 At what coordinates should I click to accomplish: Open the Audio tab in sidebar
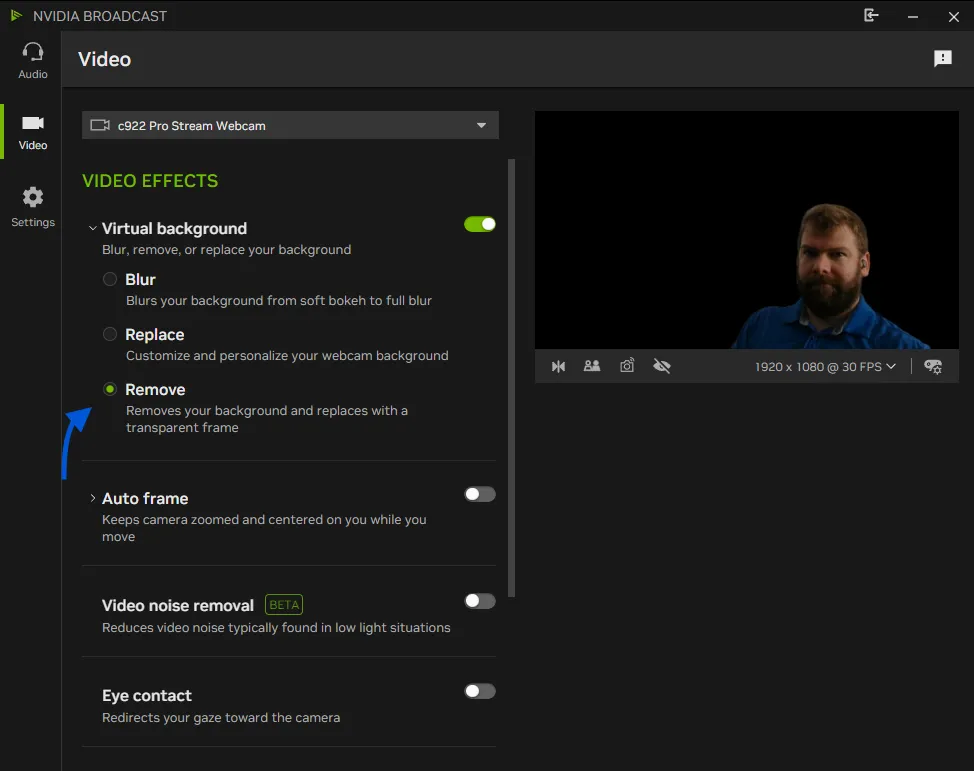click(x=33, y=60)
